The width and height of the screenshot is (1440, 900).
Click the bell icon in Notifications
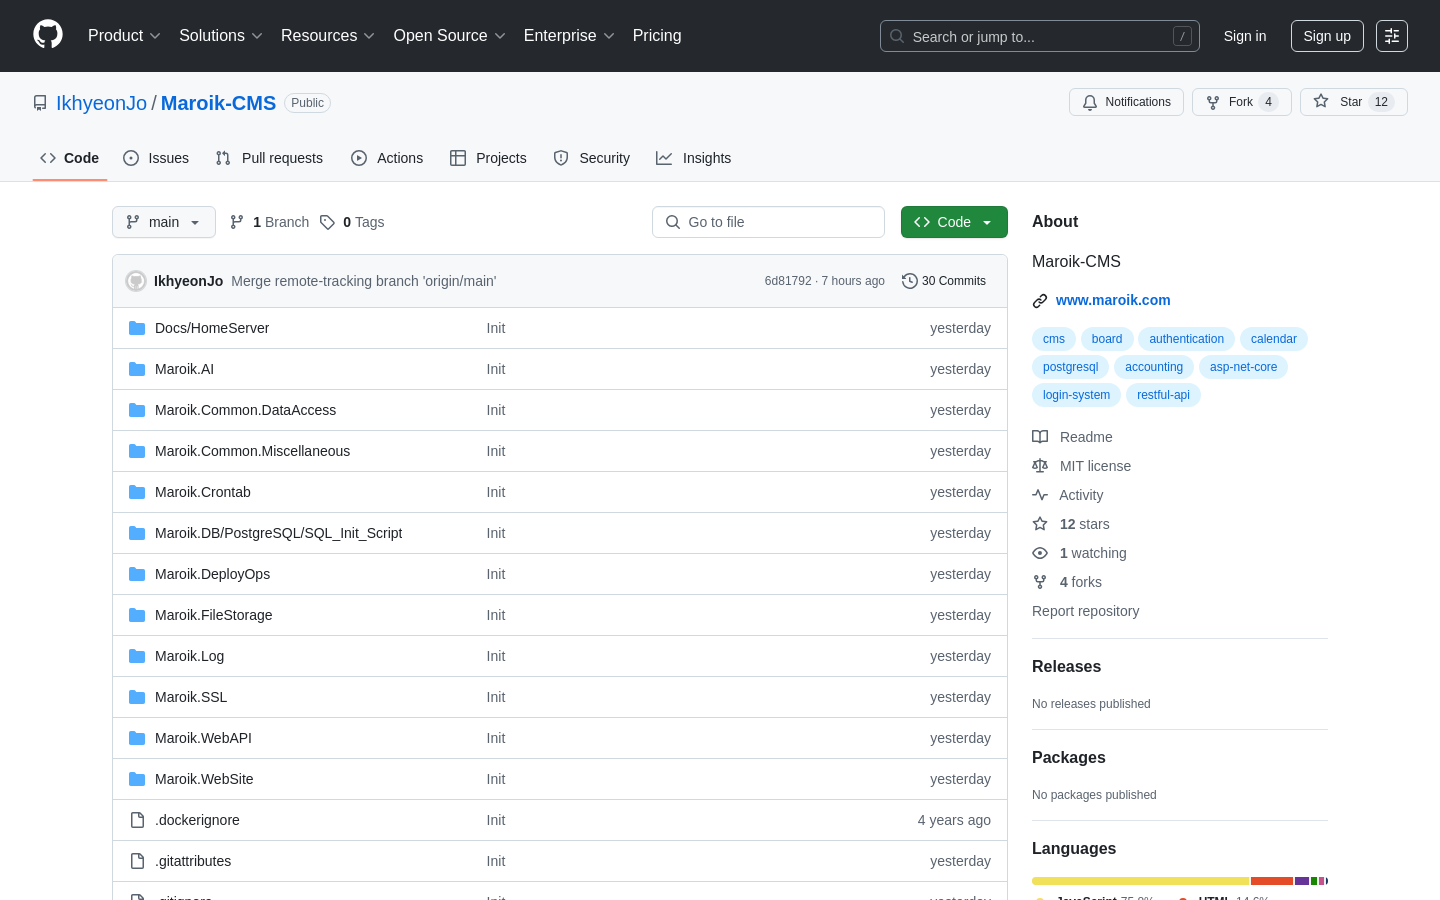(1090, 102)
